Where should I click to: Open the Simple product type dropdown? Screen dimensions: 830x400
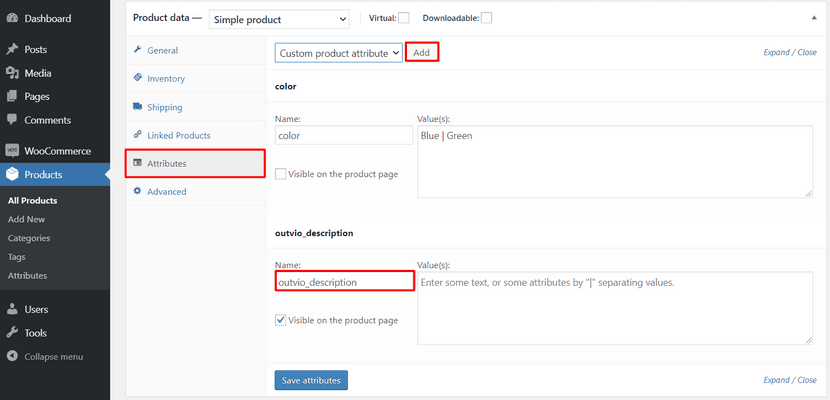[x=279, y=19]
